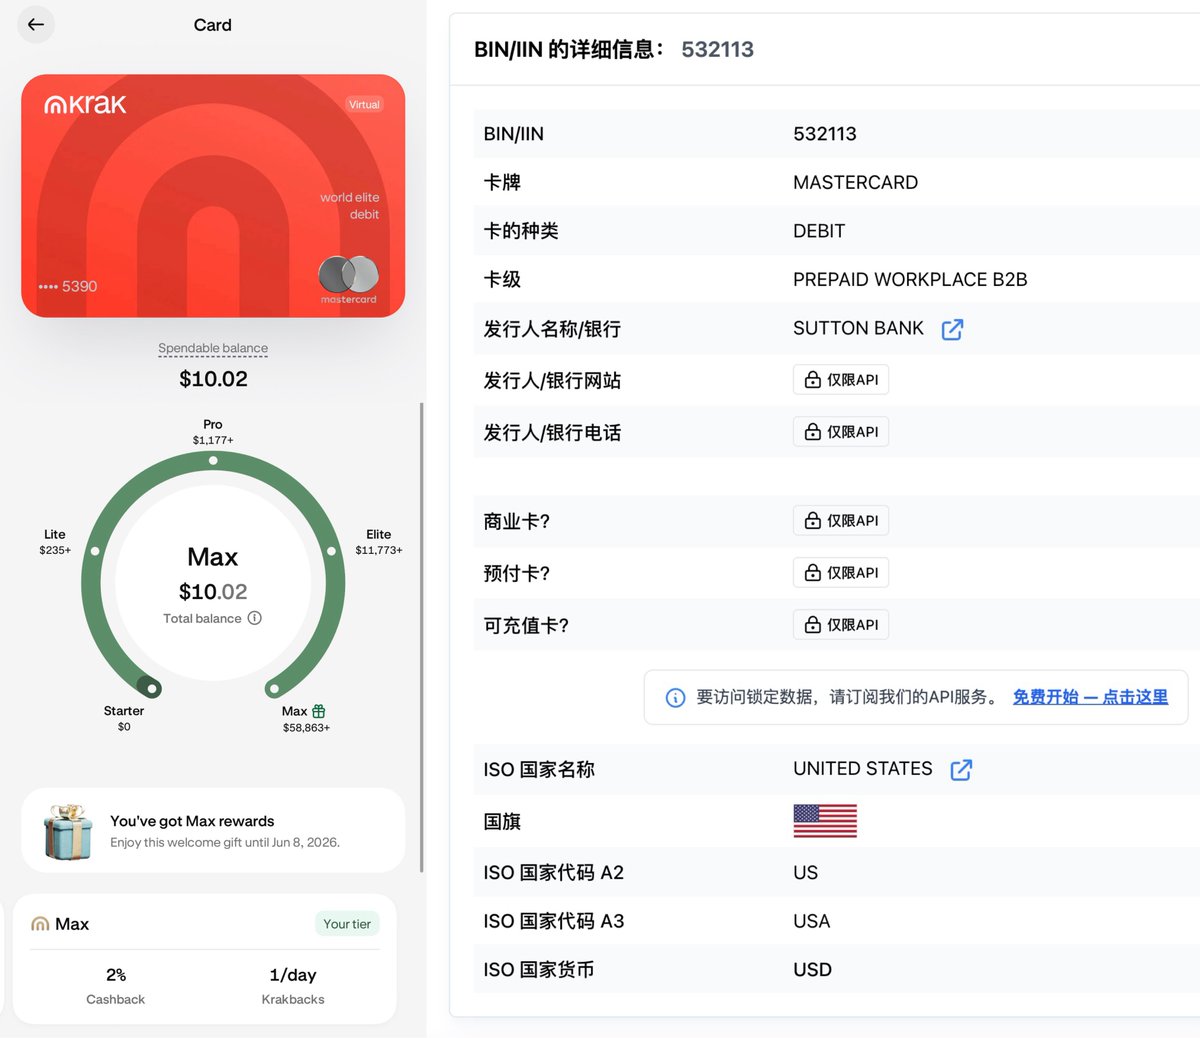Click the vertical scrollbar of card panel
This screenshot has height=1038, width=1200.
[421, 637]
